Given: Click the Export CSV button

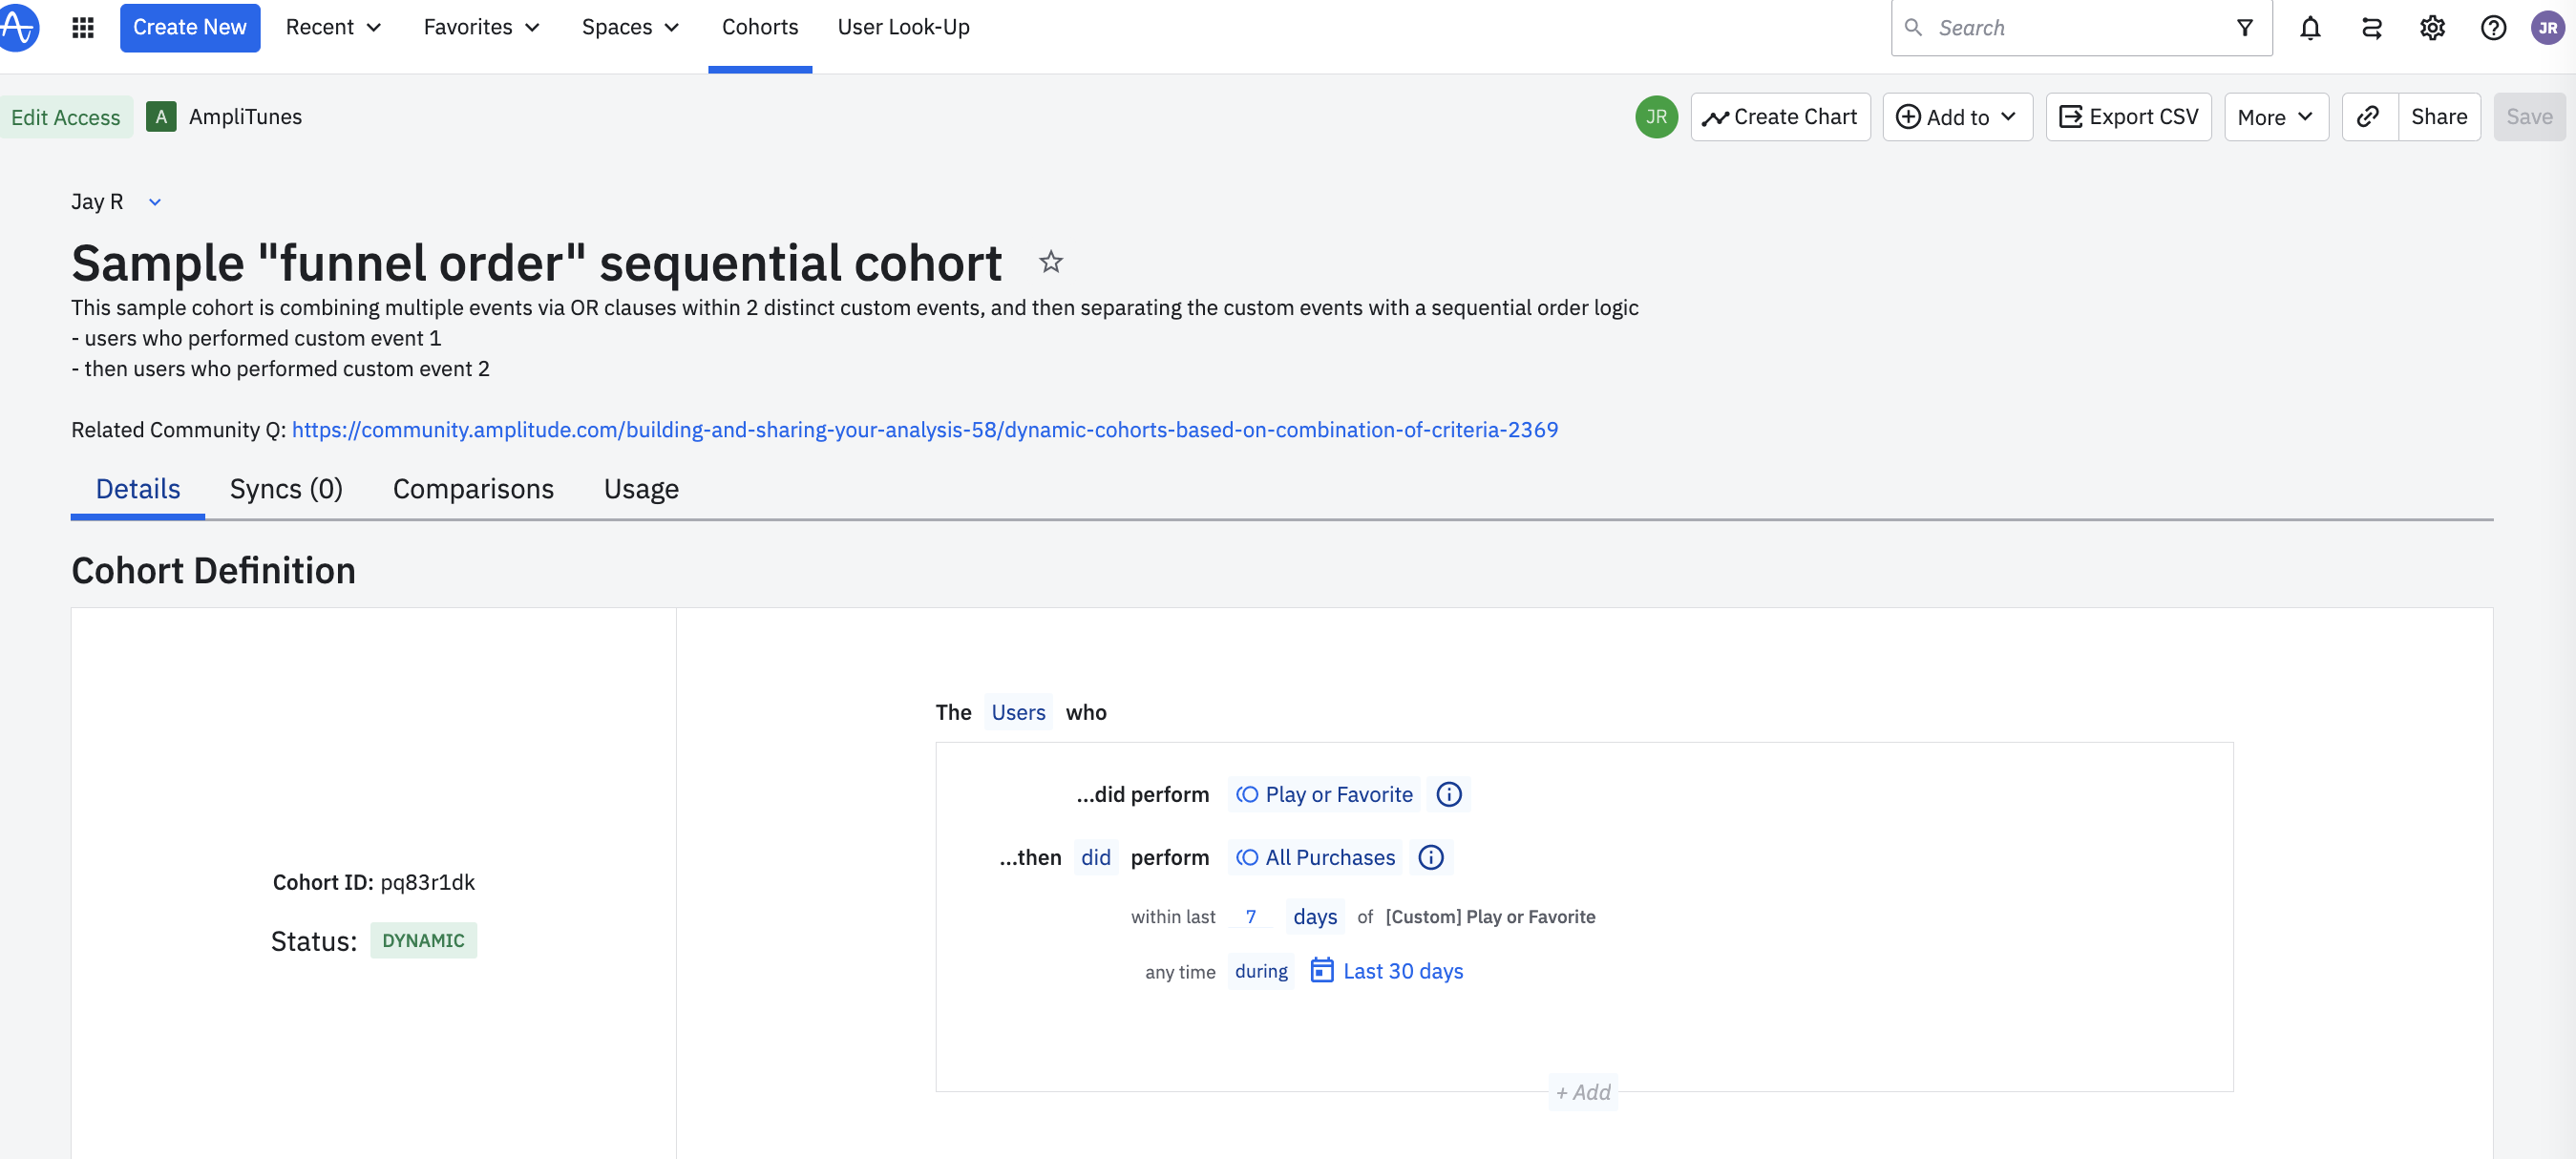Looking at the screenshot, I should click(x=2128, y=117).
